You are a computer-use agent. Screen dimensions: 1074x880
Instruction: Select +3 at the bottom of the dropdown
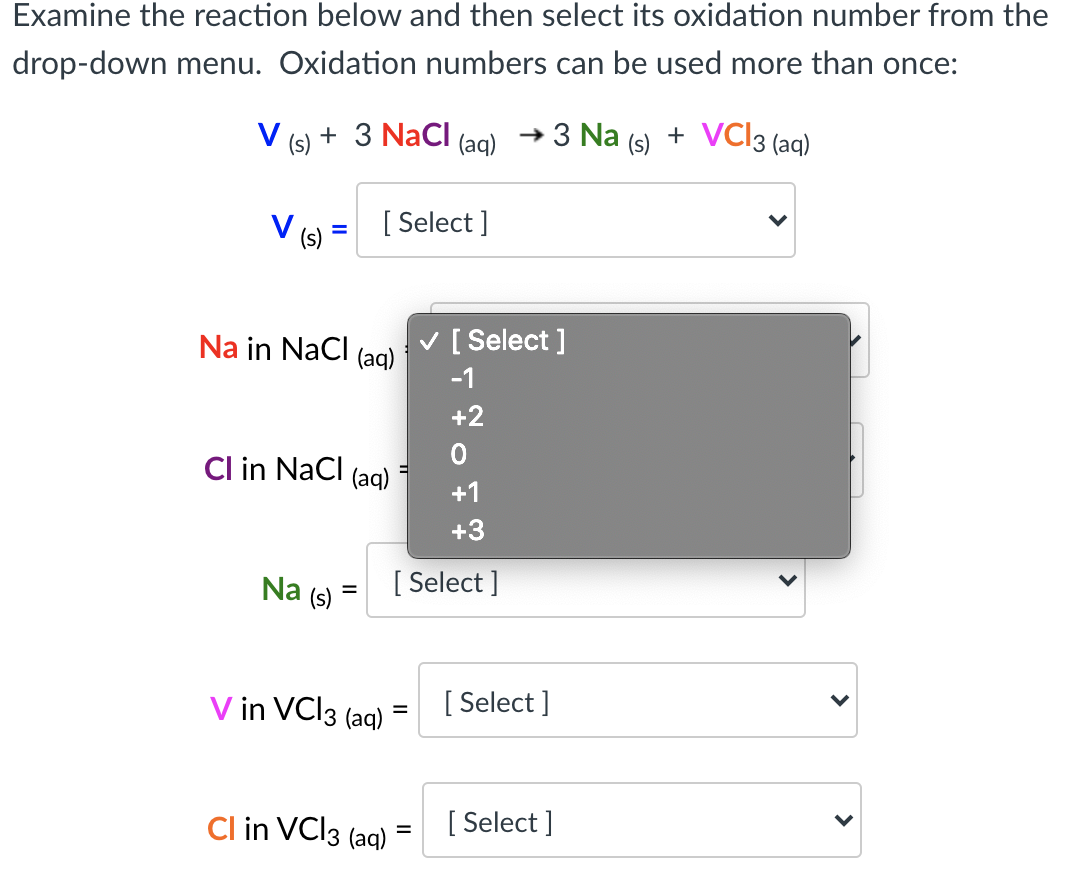(467, 530)
